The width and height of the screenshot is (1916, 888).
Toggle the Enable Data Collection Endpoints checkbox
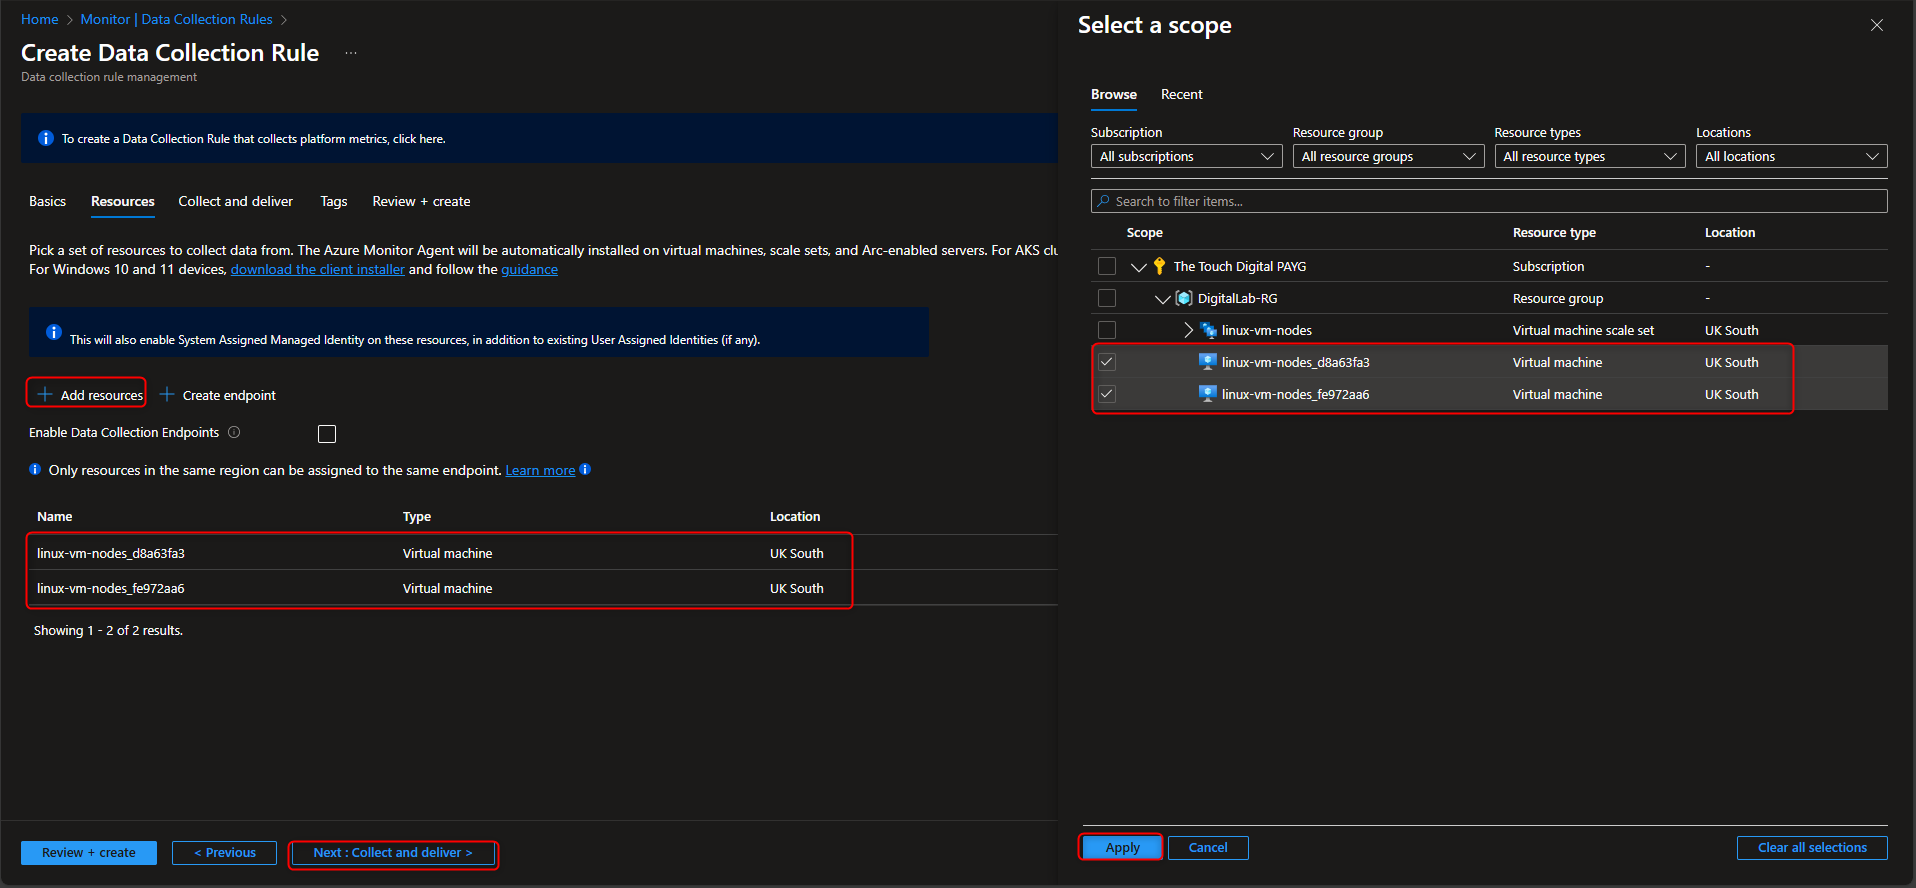coord(327,433)
